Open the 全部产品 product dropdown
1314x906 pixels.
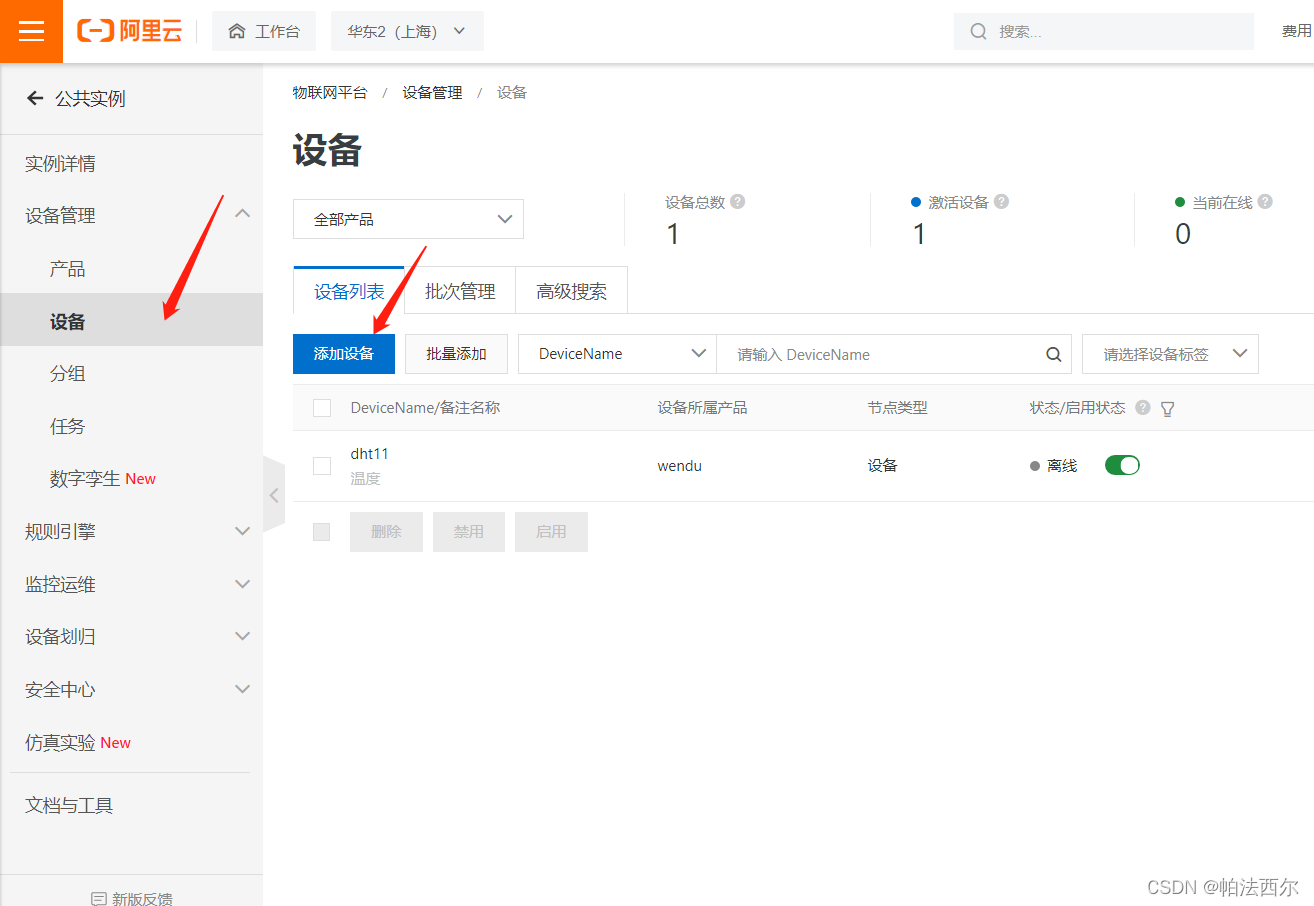[408, 219]
